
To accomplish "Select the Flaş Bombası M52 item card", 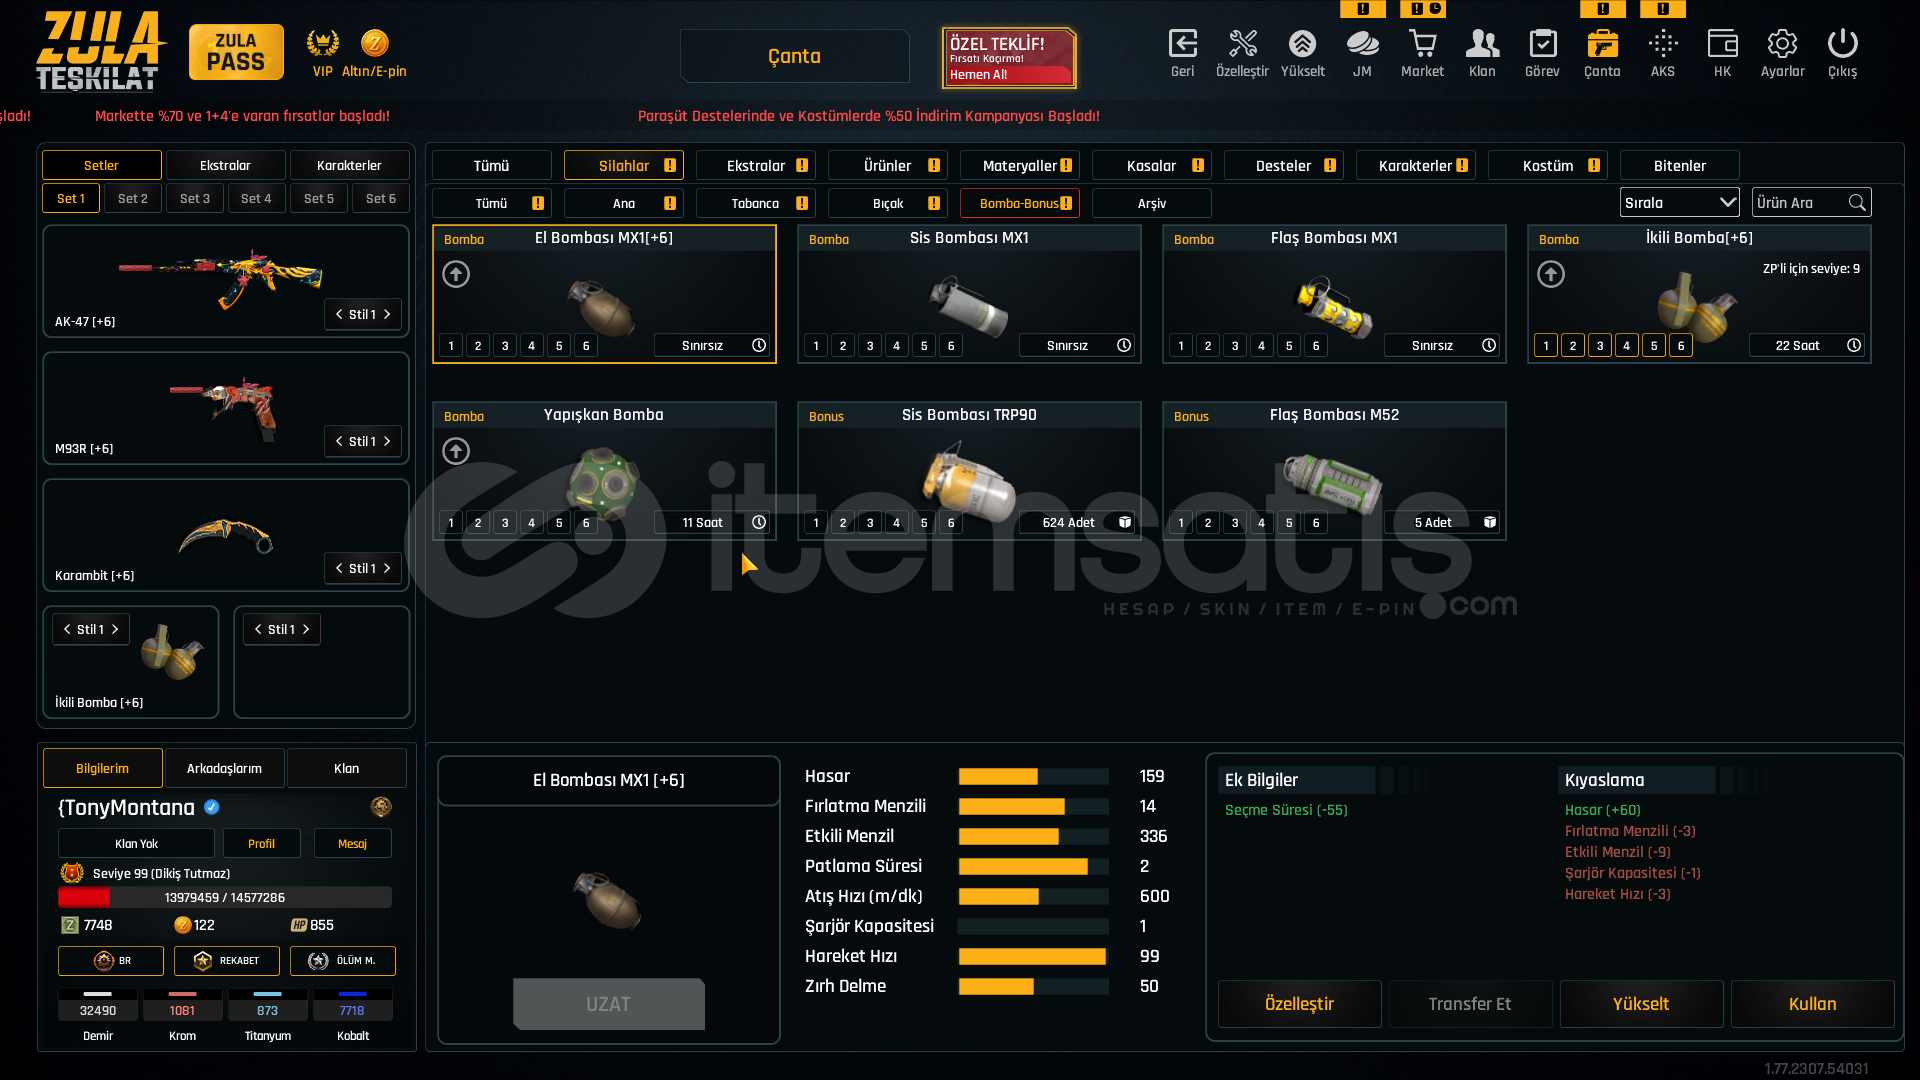I will (1334, 471).
